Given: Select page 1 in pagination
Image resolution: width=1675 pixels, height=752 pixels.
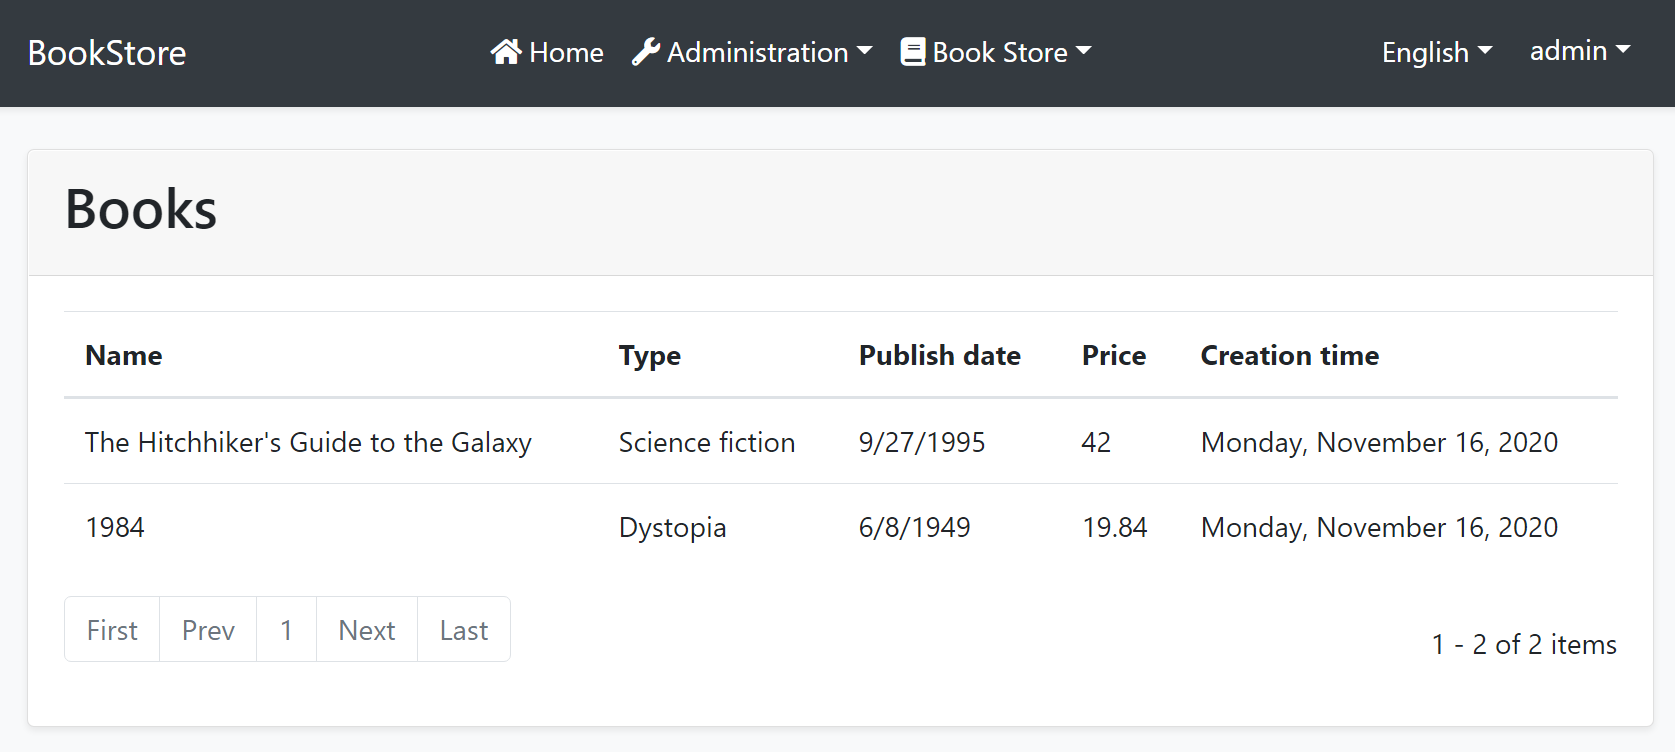Looking at the screenshot, I should coord(286,630).
